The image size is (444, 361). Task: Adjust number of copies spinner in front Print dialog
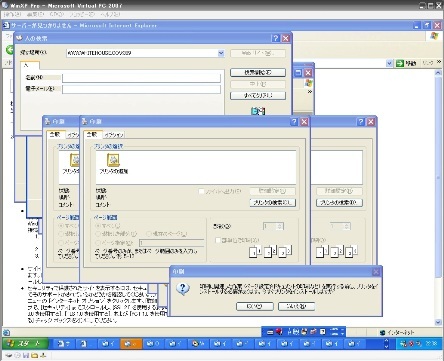pos(280,227)
